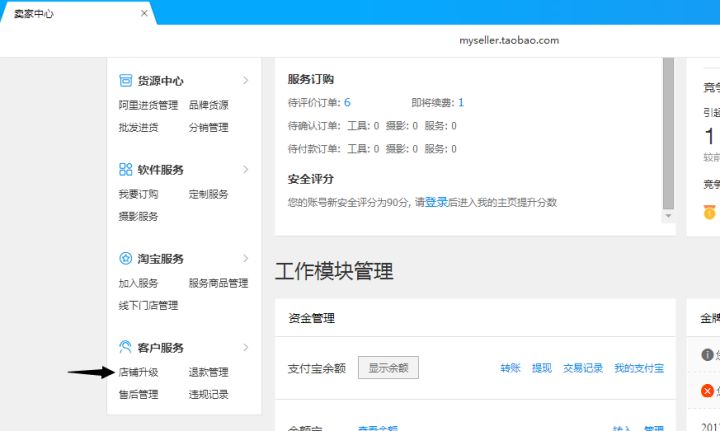Click the 淘宝服务 star badge icon
The width and height of the screenshot is (720, 431).
click(x=125, y=258)
